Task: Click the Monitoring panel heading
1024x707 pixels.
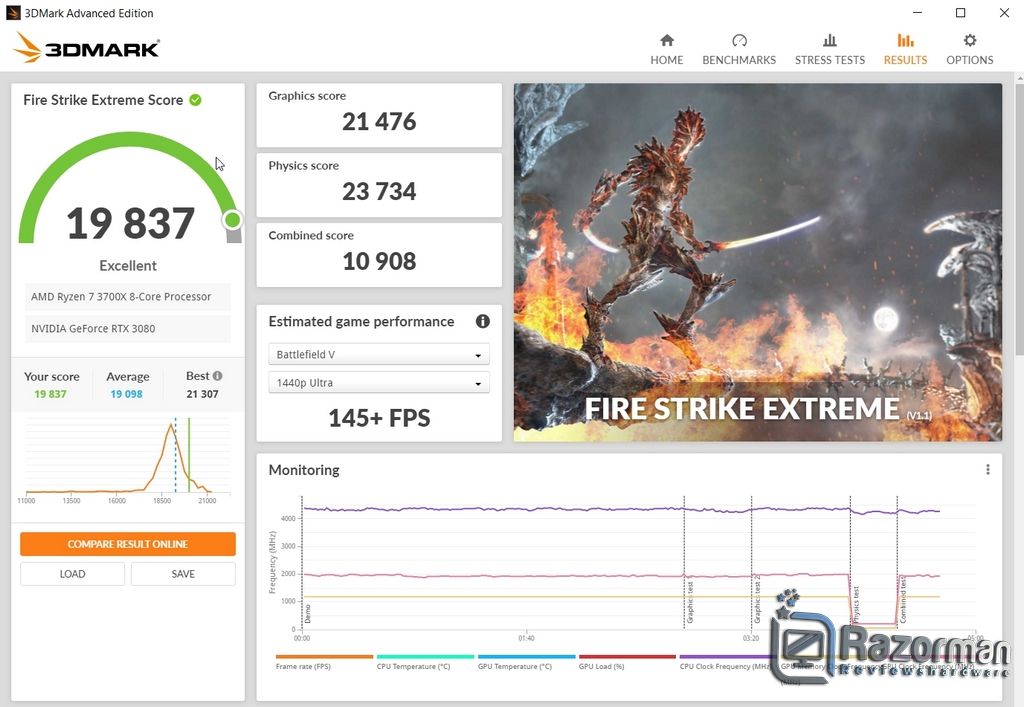Action: pyautogui.click(x=304, y=470)
